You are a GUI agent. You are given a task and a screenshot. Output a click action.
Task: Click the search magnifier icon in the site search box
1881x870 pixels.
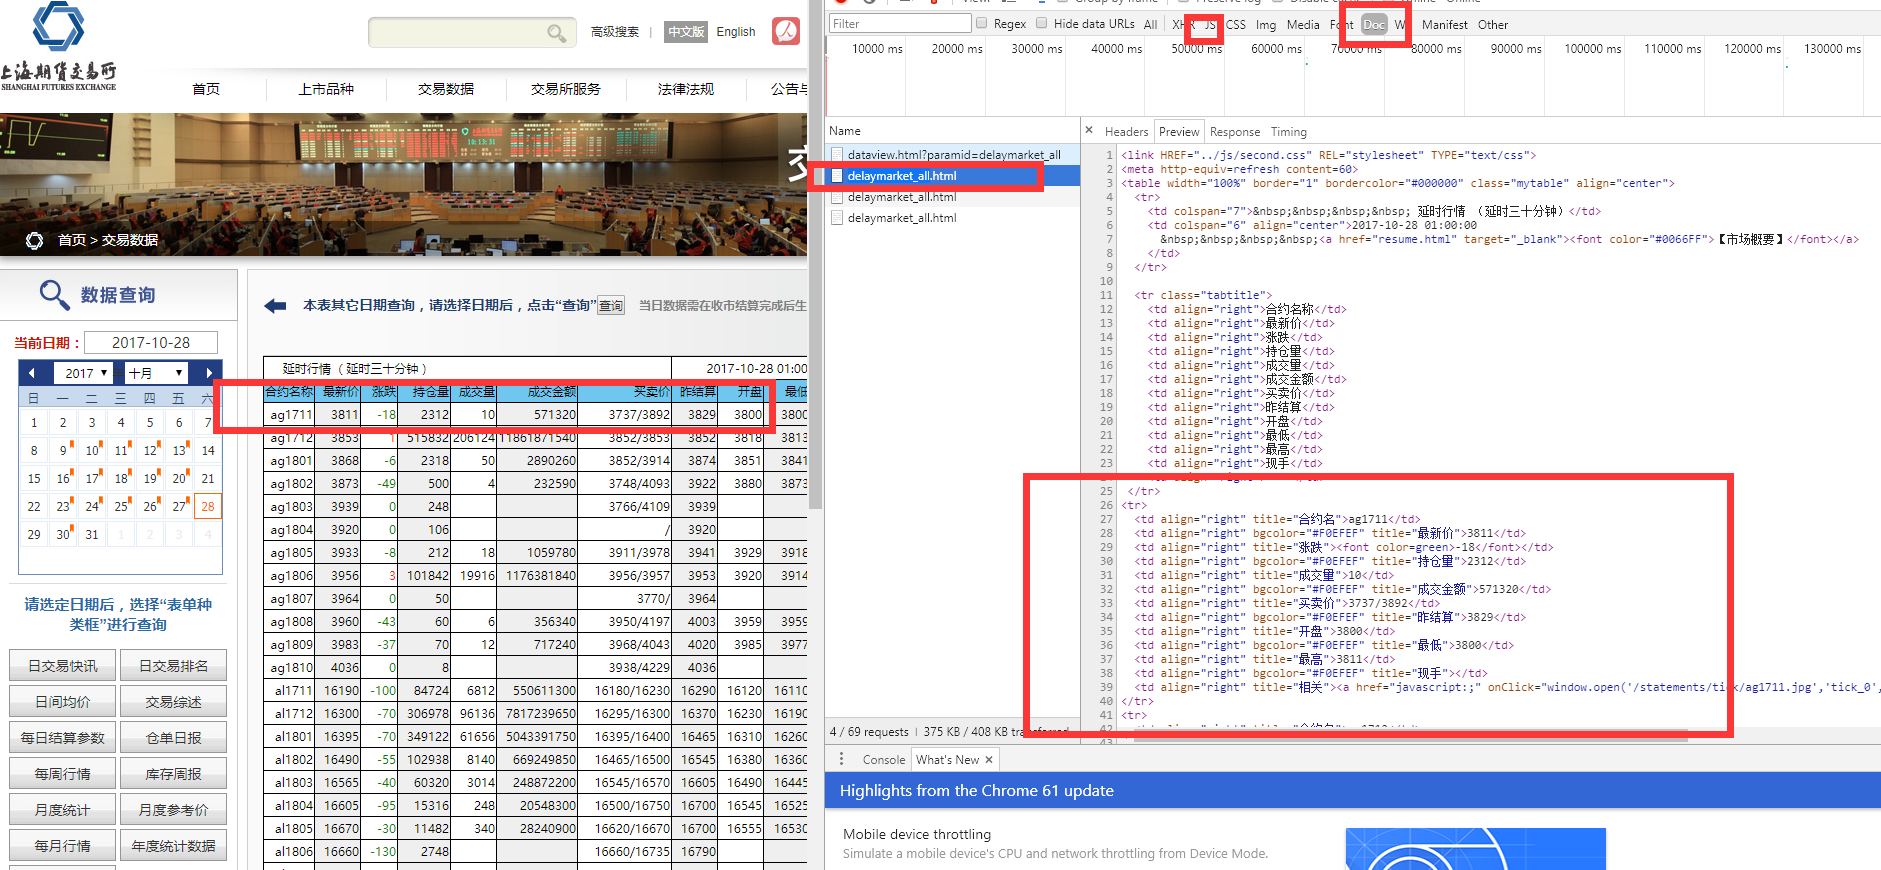[557, 33]
